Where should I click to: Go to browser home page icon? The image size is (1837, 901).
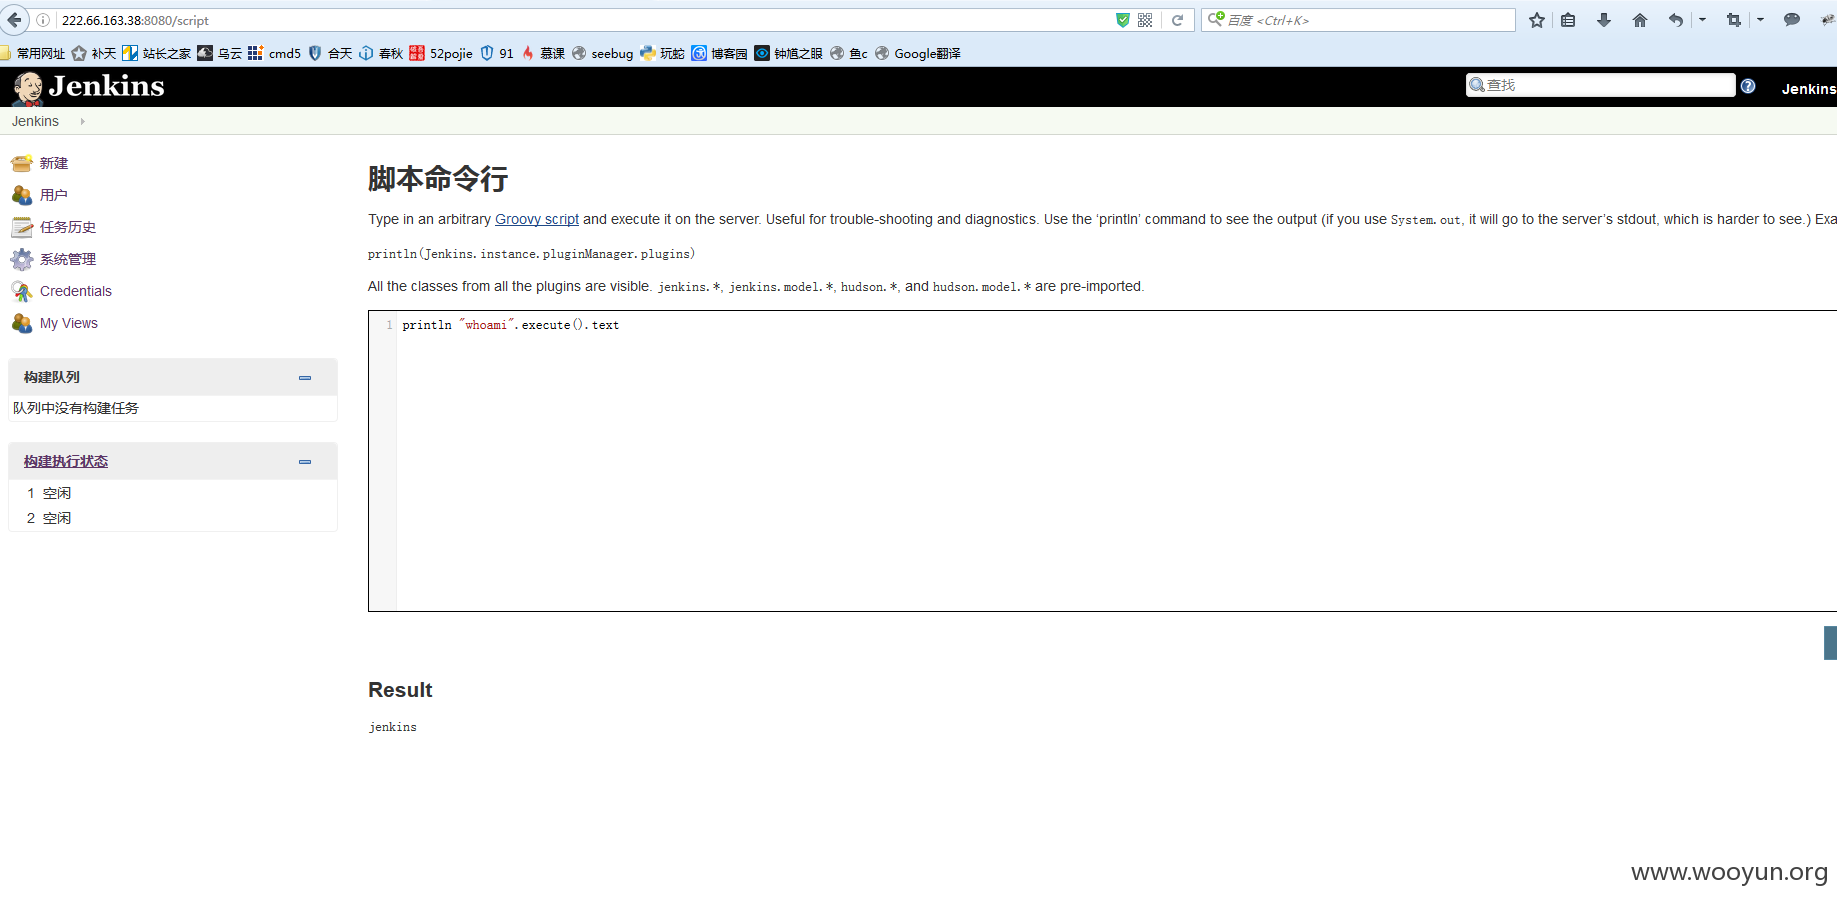click(1640, 20)
